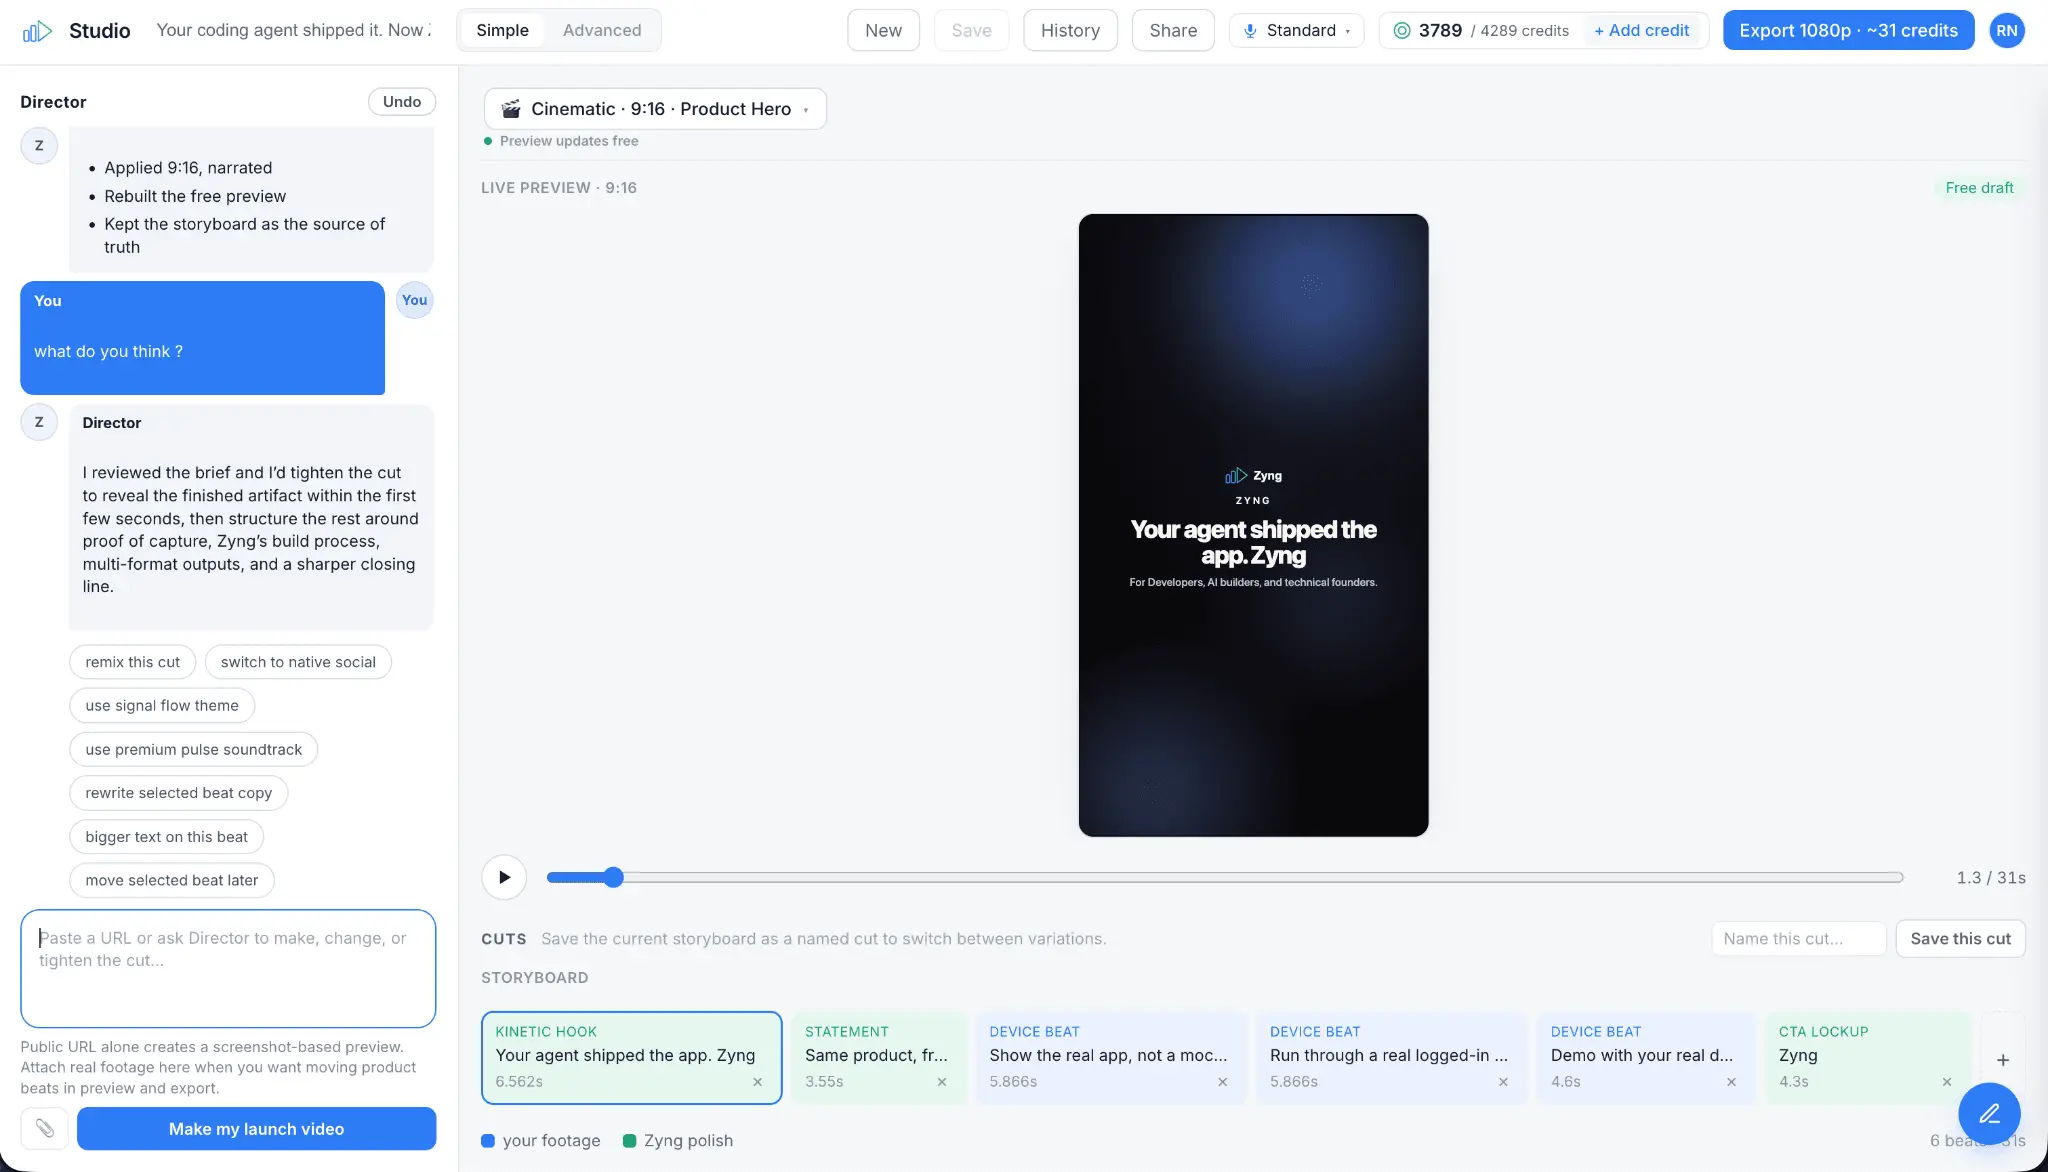The width and height of the screenshot is (2048, 1172).
Task: Undo the last Director change
Action: (402, 101)
